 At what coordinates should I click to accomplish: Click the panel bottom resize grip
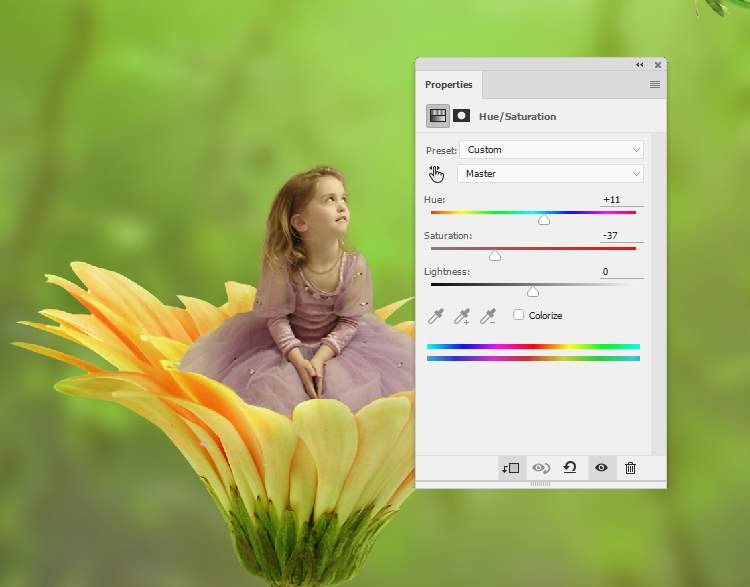point(540,484)
